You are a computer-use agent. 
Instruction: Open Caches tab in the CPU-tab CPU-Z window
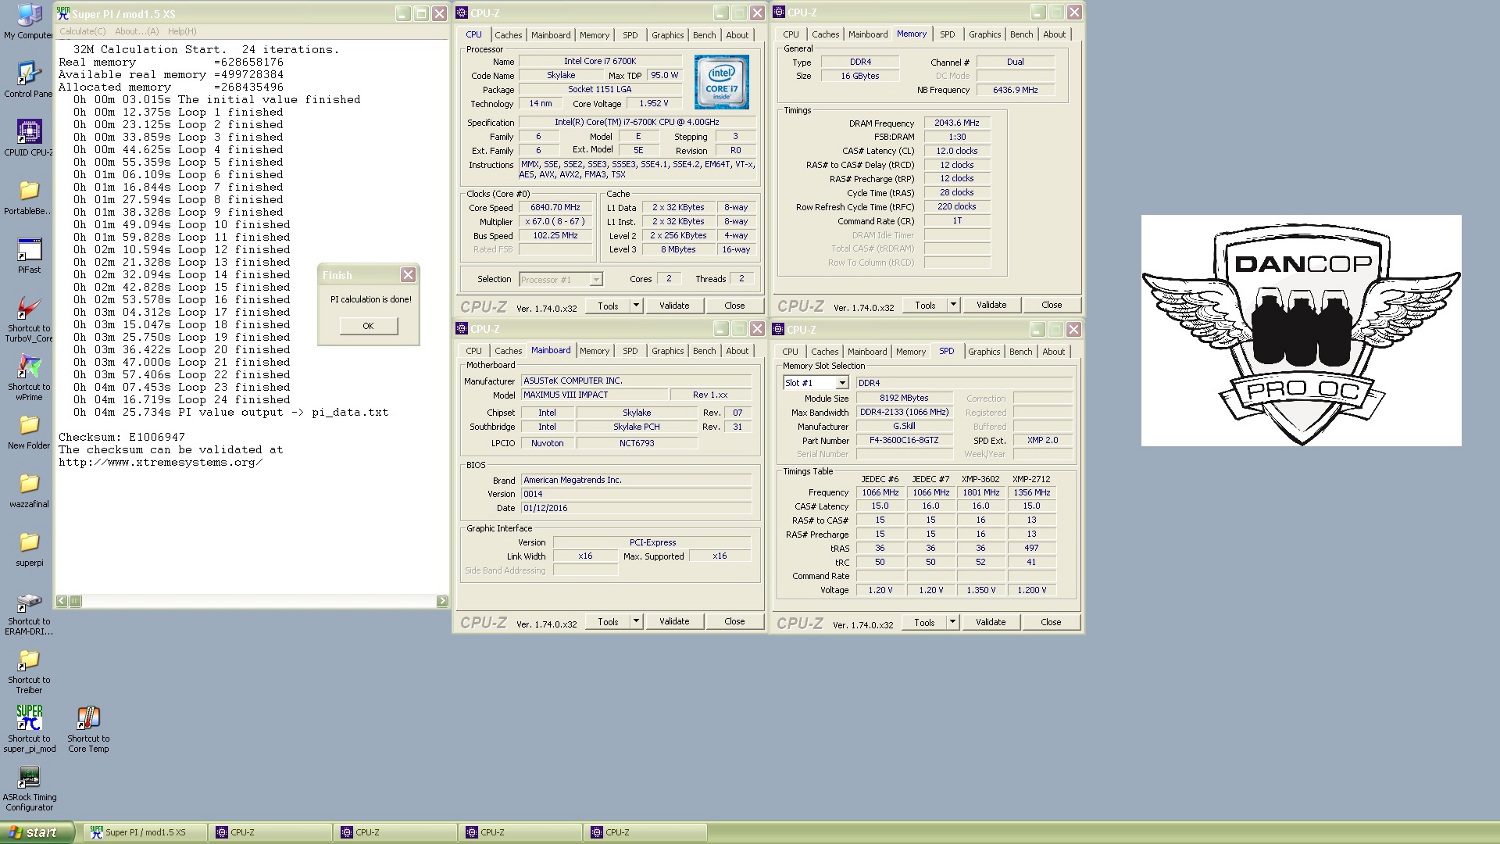coord(508,35)
